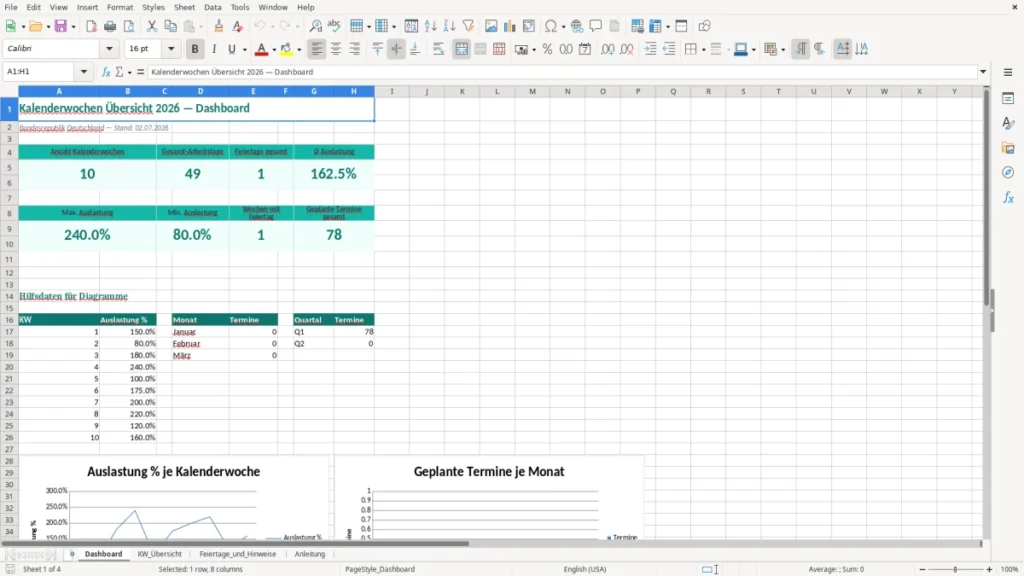This screenshot has width=1024, height=576.
Task: Open the File menu
Action: [x=11, y=7]
